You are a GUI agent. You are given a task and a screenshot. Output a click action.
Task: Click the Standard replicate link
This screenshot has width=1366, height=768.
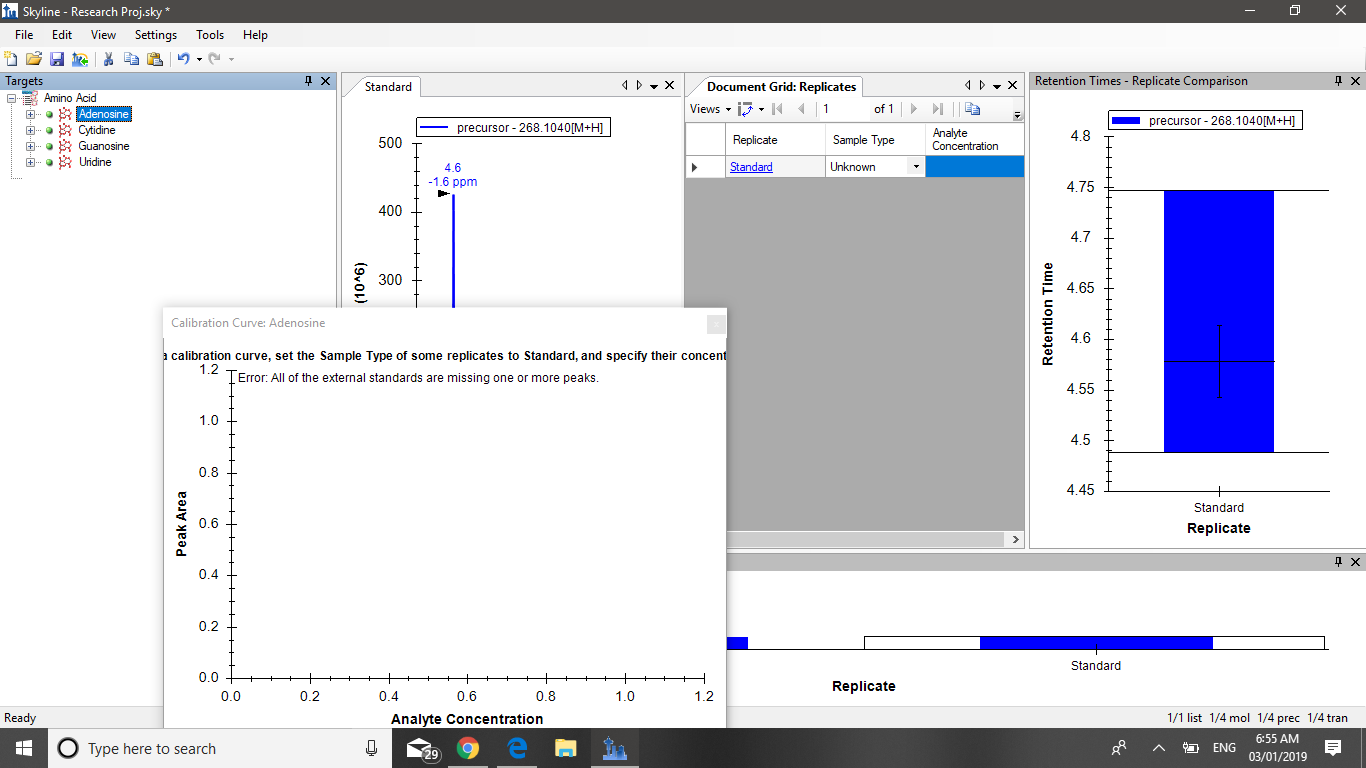(751, 167)
